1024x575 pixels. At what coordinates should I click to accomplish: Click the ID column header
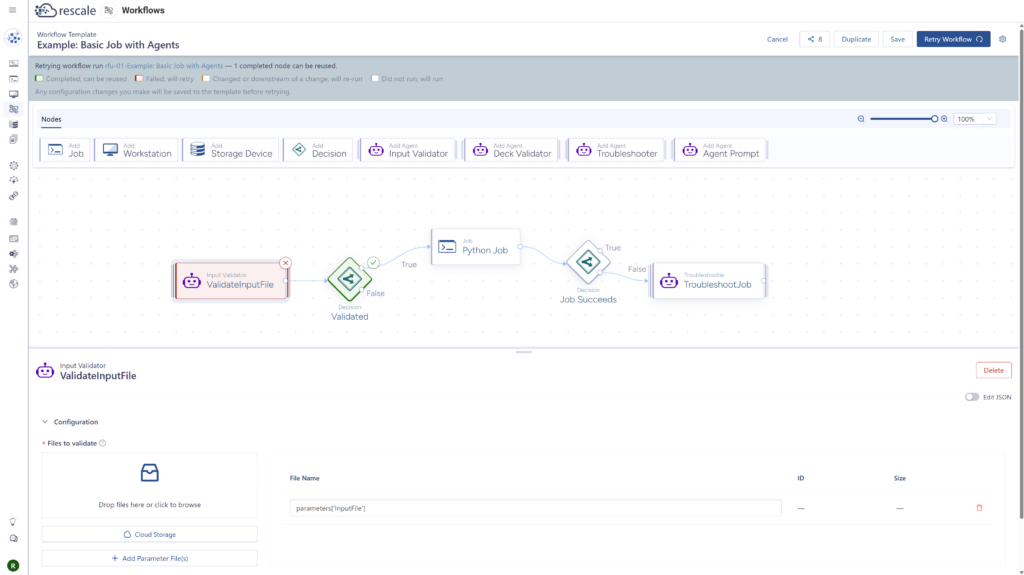801,478
